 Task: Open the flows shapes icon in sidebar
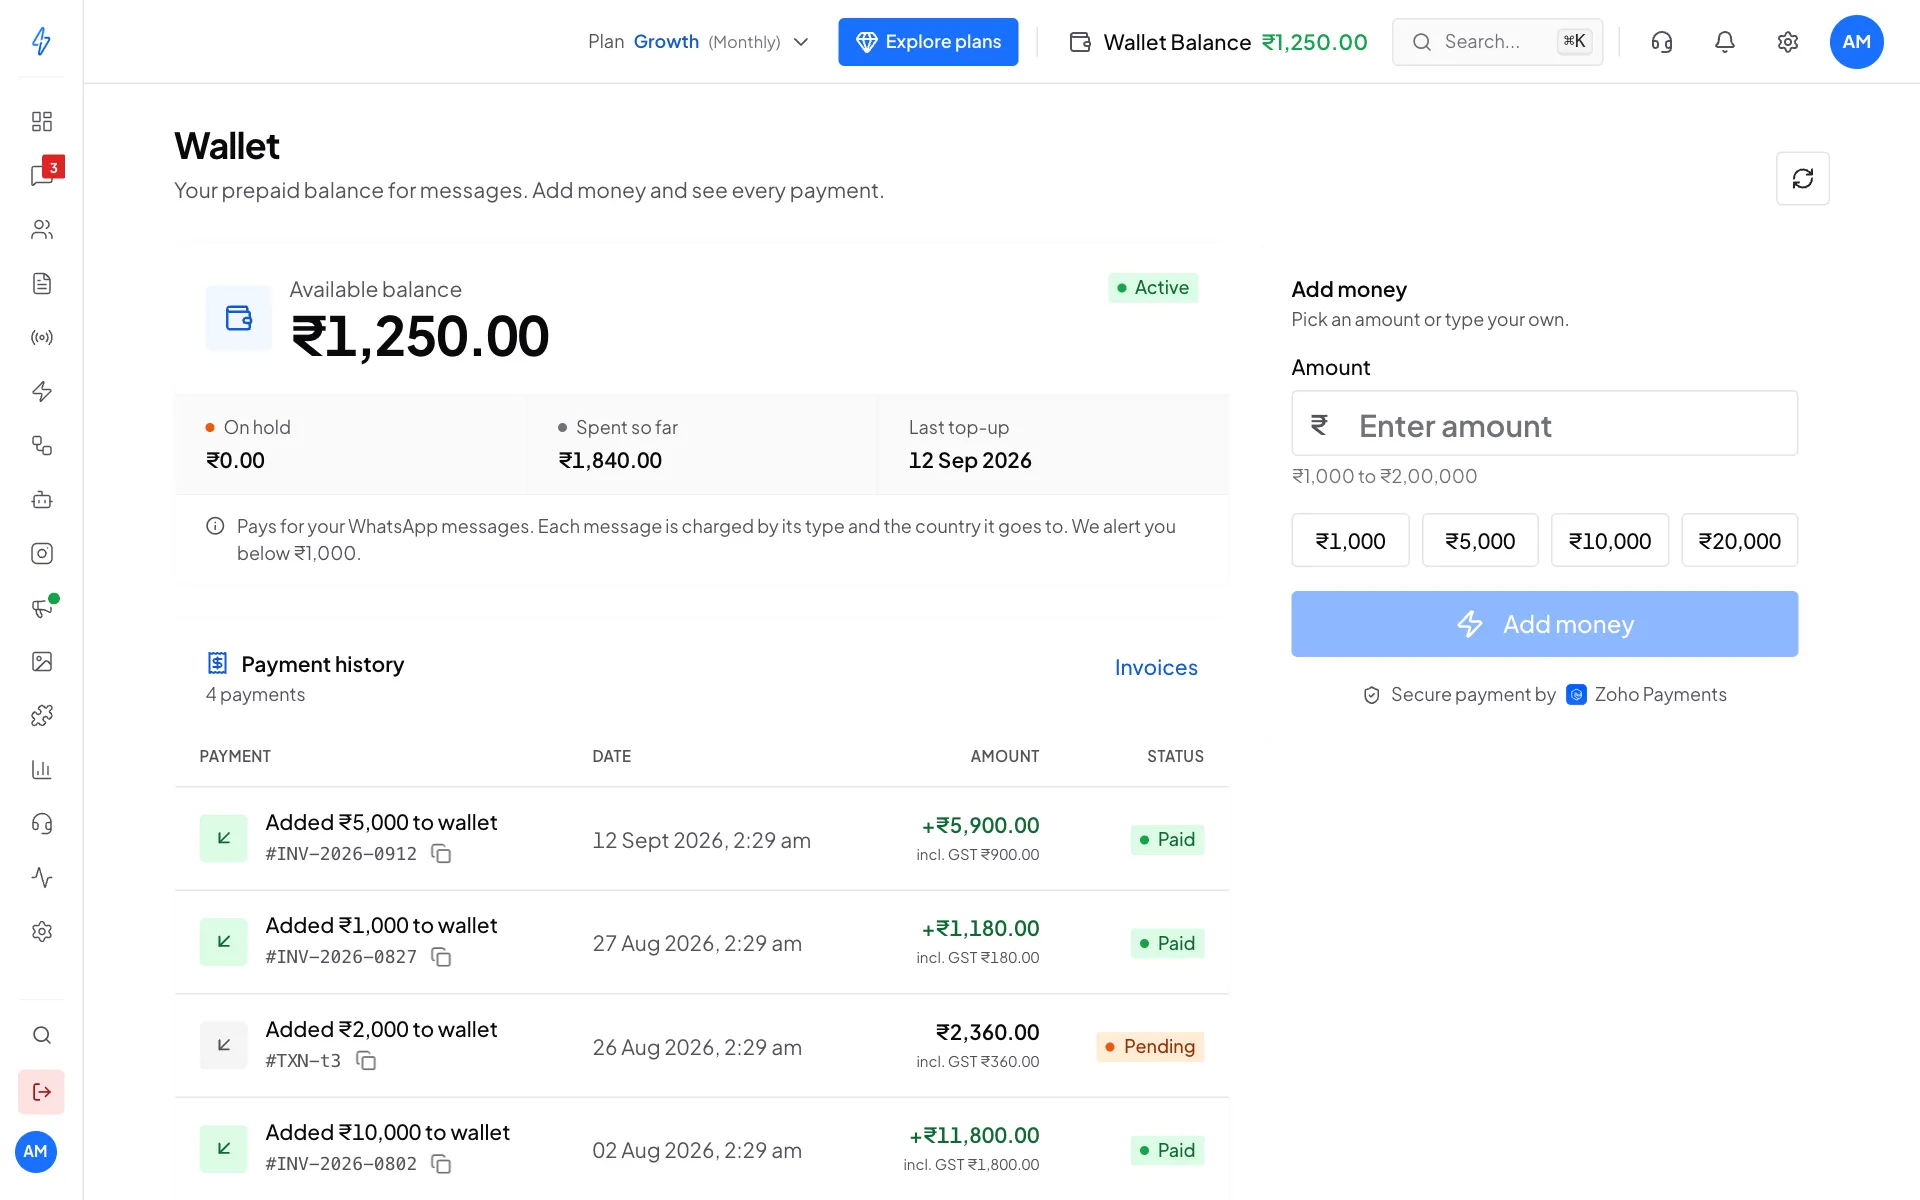click(41, 445)
